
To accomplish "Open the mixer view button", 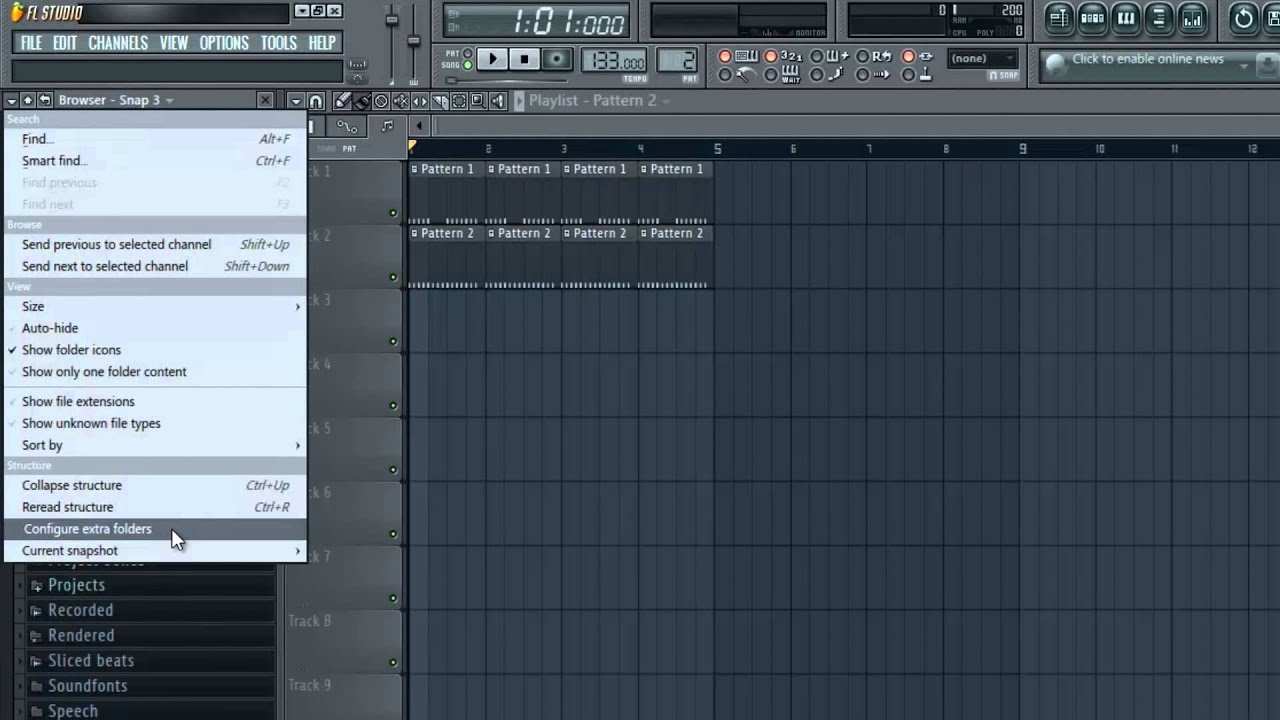I will pos(1192,17).
